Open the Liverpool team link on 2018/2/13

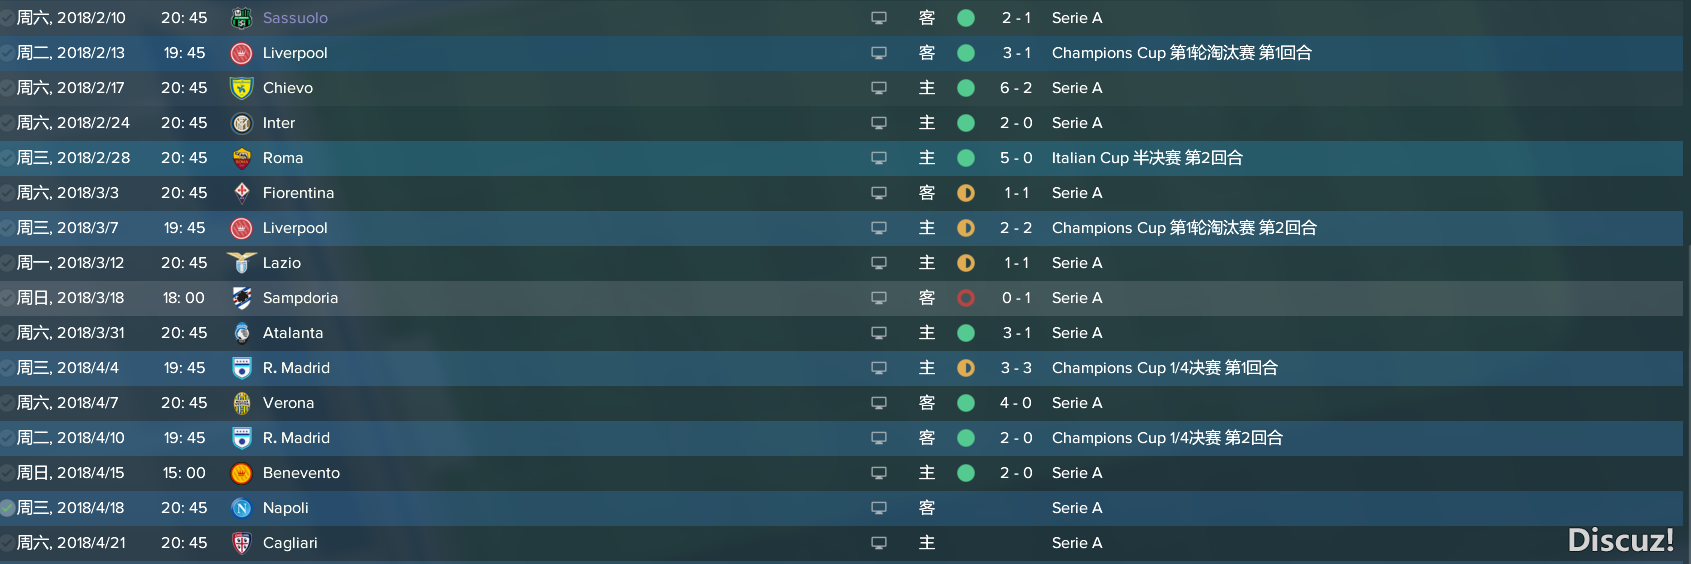(x=295, y=53)
